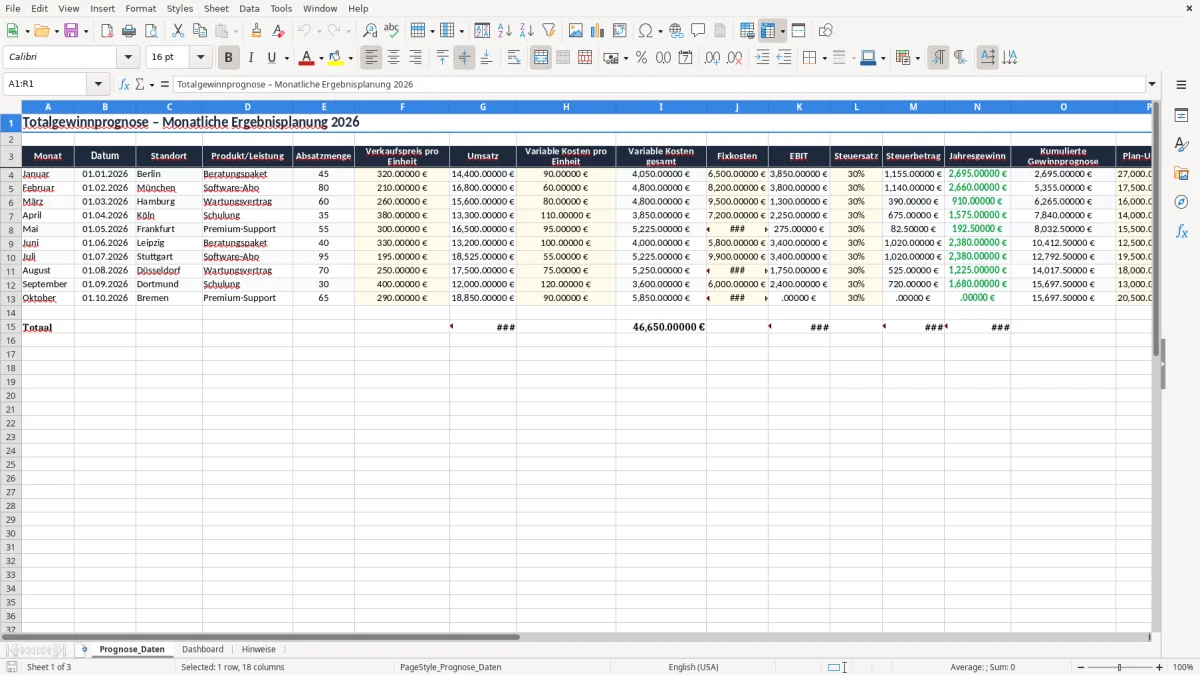This screenshot has width=1200, height=675.
Task: Insert a chart
Action: tap(598, 31)
